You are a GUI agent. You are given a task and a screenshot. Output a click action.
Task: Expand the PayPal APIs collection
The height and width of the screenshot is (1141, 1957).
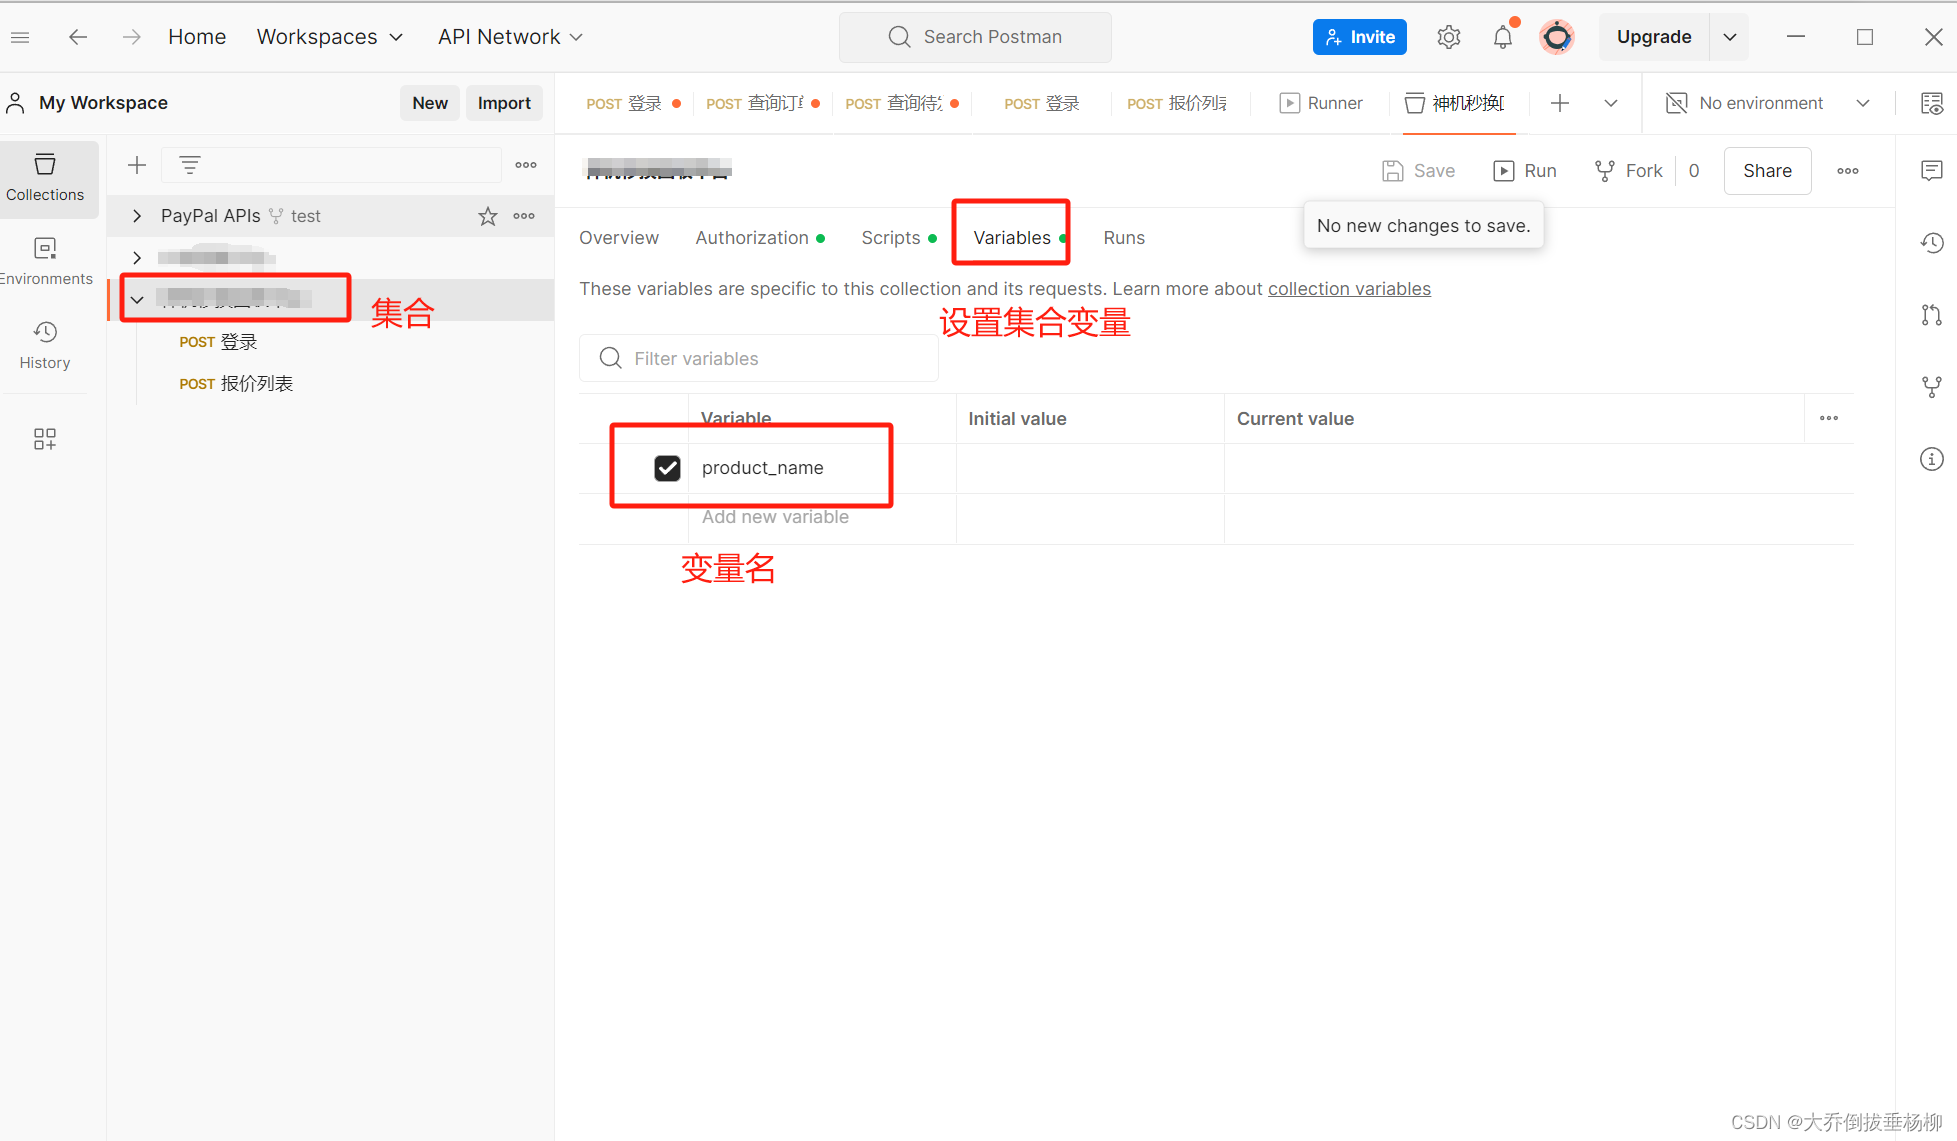tap(137, 216)
